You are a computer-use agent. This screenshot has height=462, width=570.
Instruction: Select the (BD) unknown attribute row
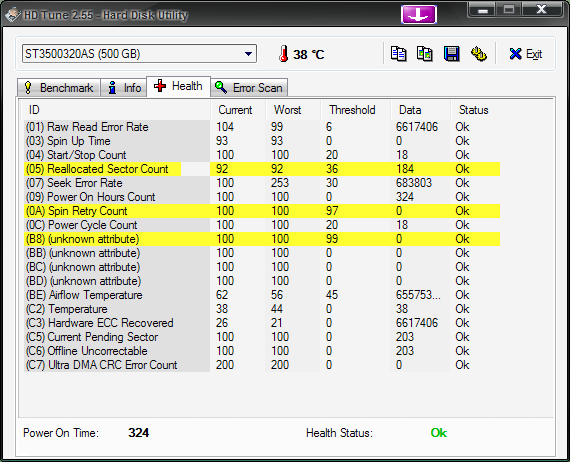pyautogui.click(x=262, y=281)
